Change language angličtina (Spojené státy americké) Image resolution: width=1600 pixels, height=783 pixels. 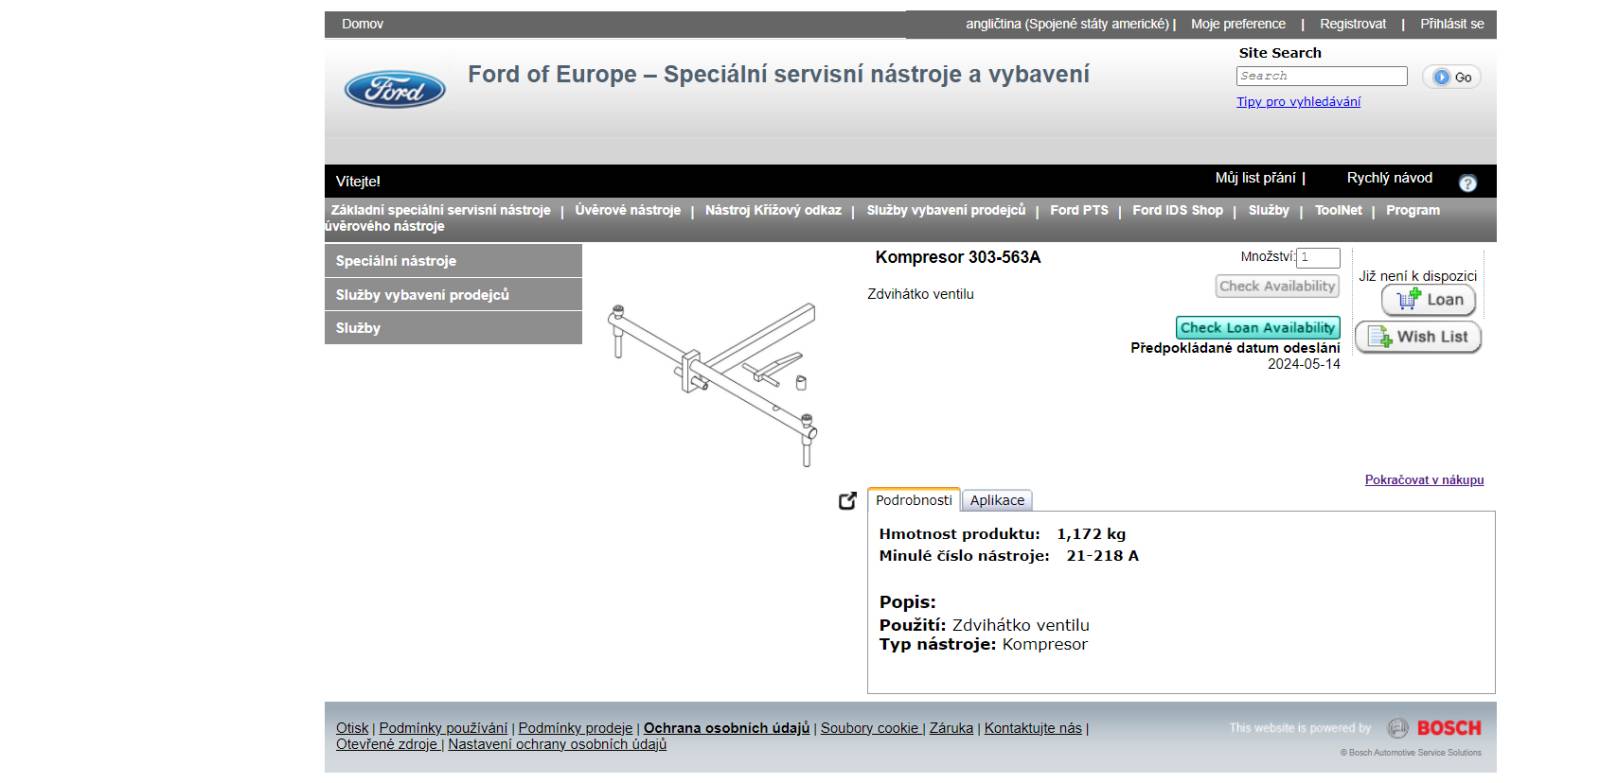coord(1067,24)
